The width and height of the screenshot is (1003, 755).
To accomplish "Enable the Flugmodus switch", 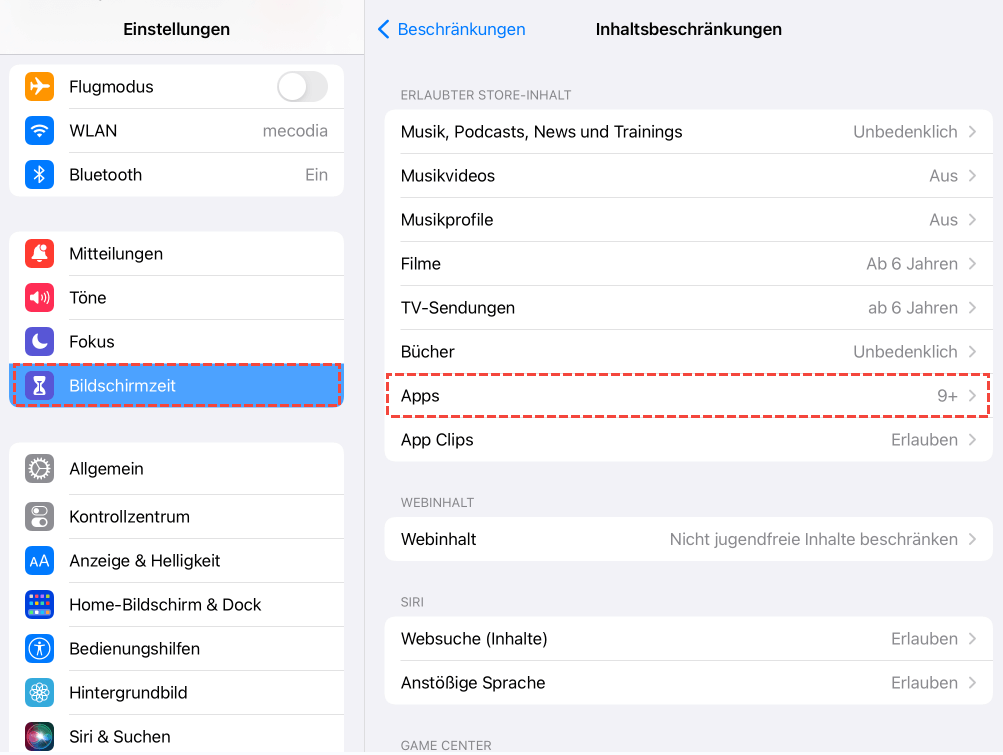I will [302, 87].
